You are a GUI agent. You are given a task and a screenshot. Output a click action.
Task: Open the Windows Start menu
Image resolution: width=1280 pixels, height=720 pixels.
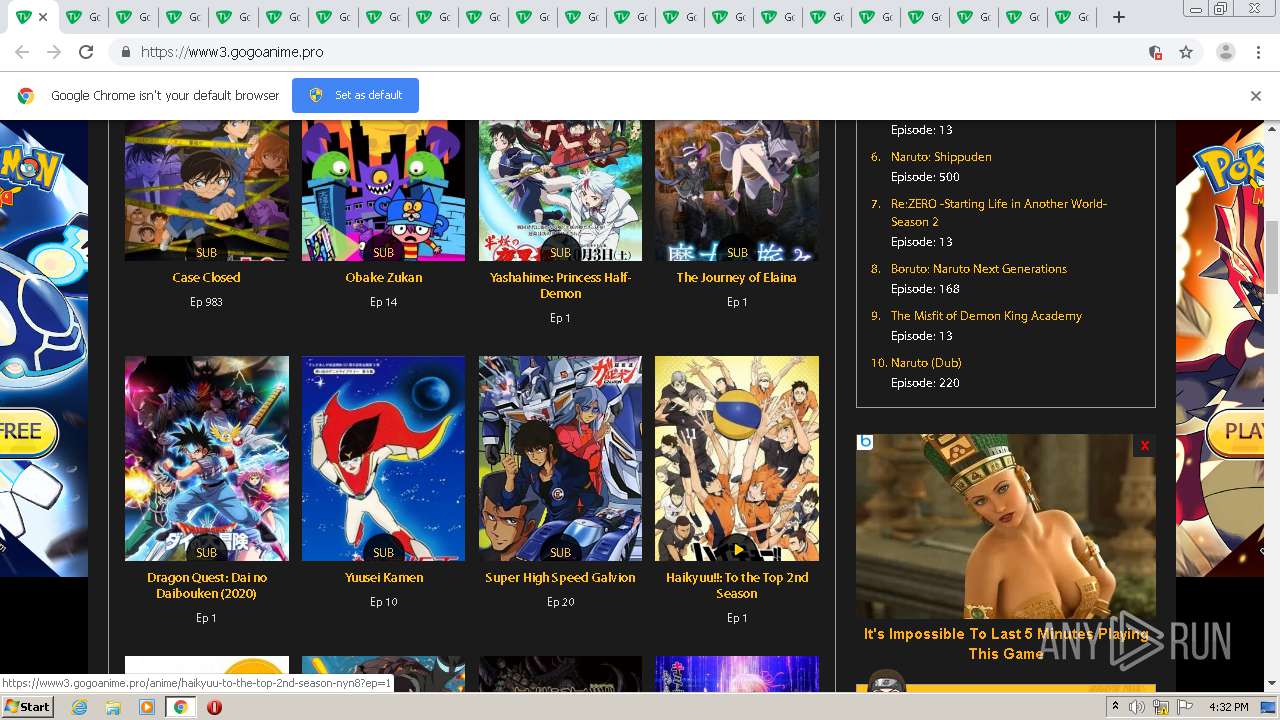[27, 707]
